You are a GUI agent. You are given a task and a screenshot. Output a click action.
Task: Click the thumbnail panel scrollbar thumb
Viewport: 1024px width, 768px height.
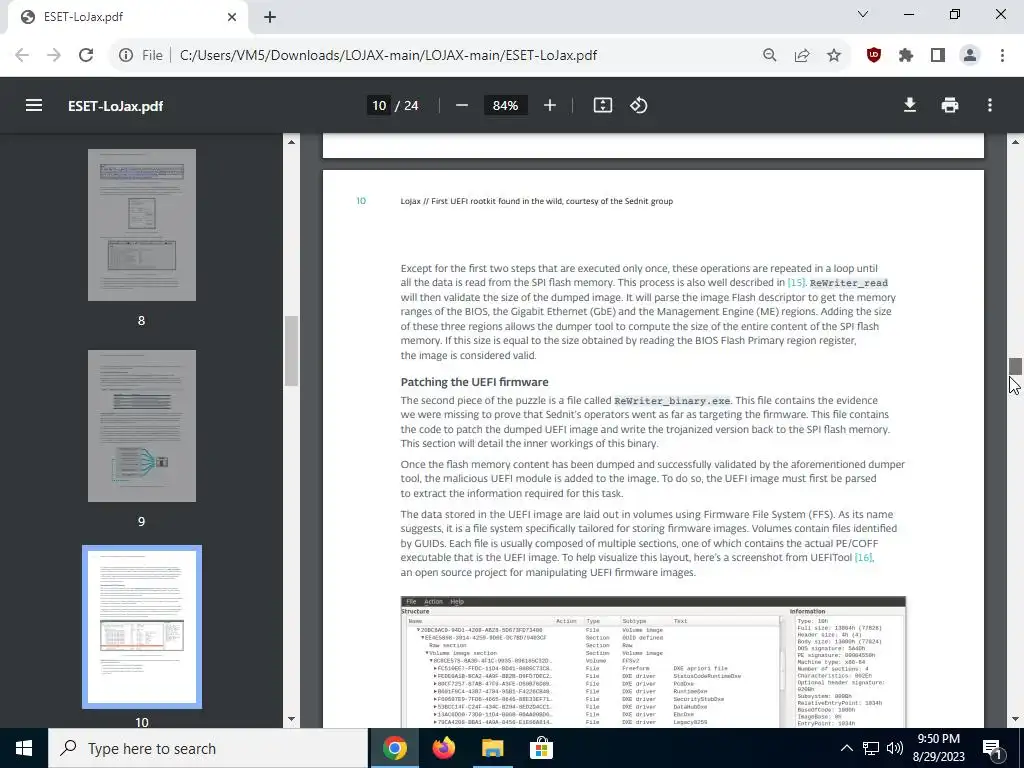(x=291, y=351)
